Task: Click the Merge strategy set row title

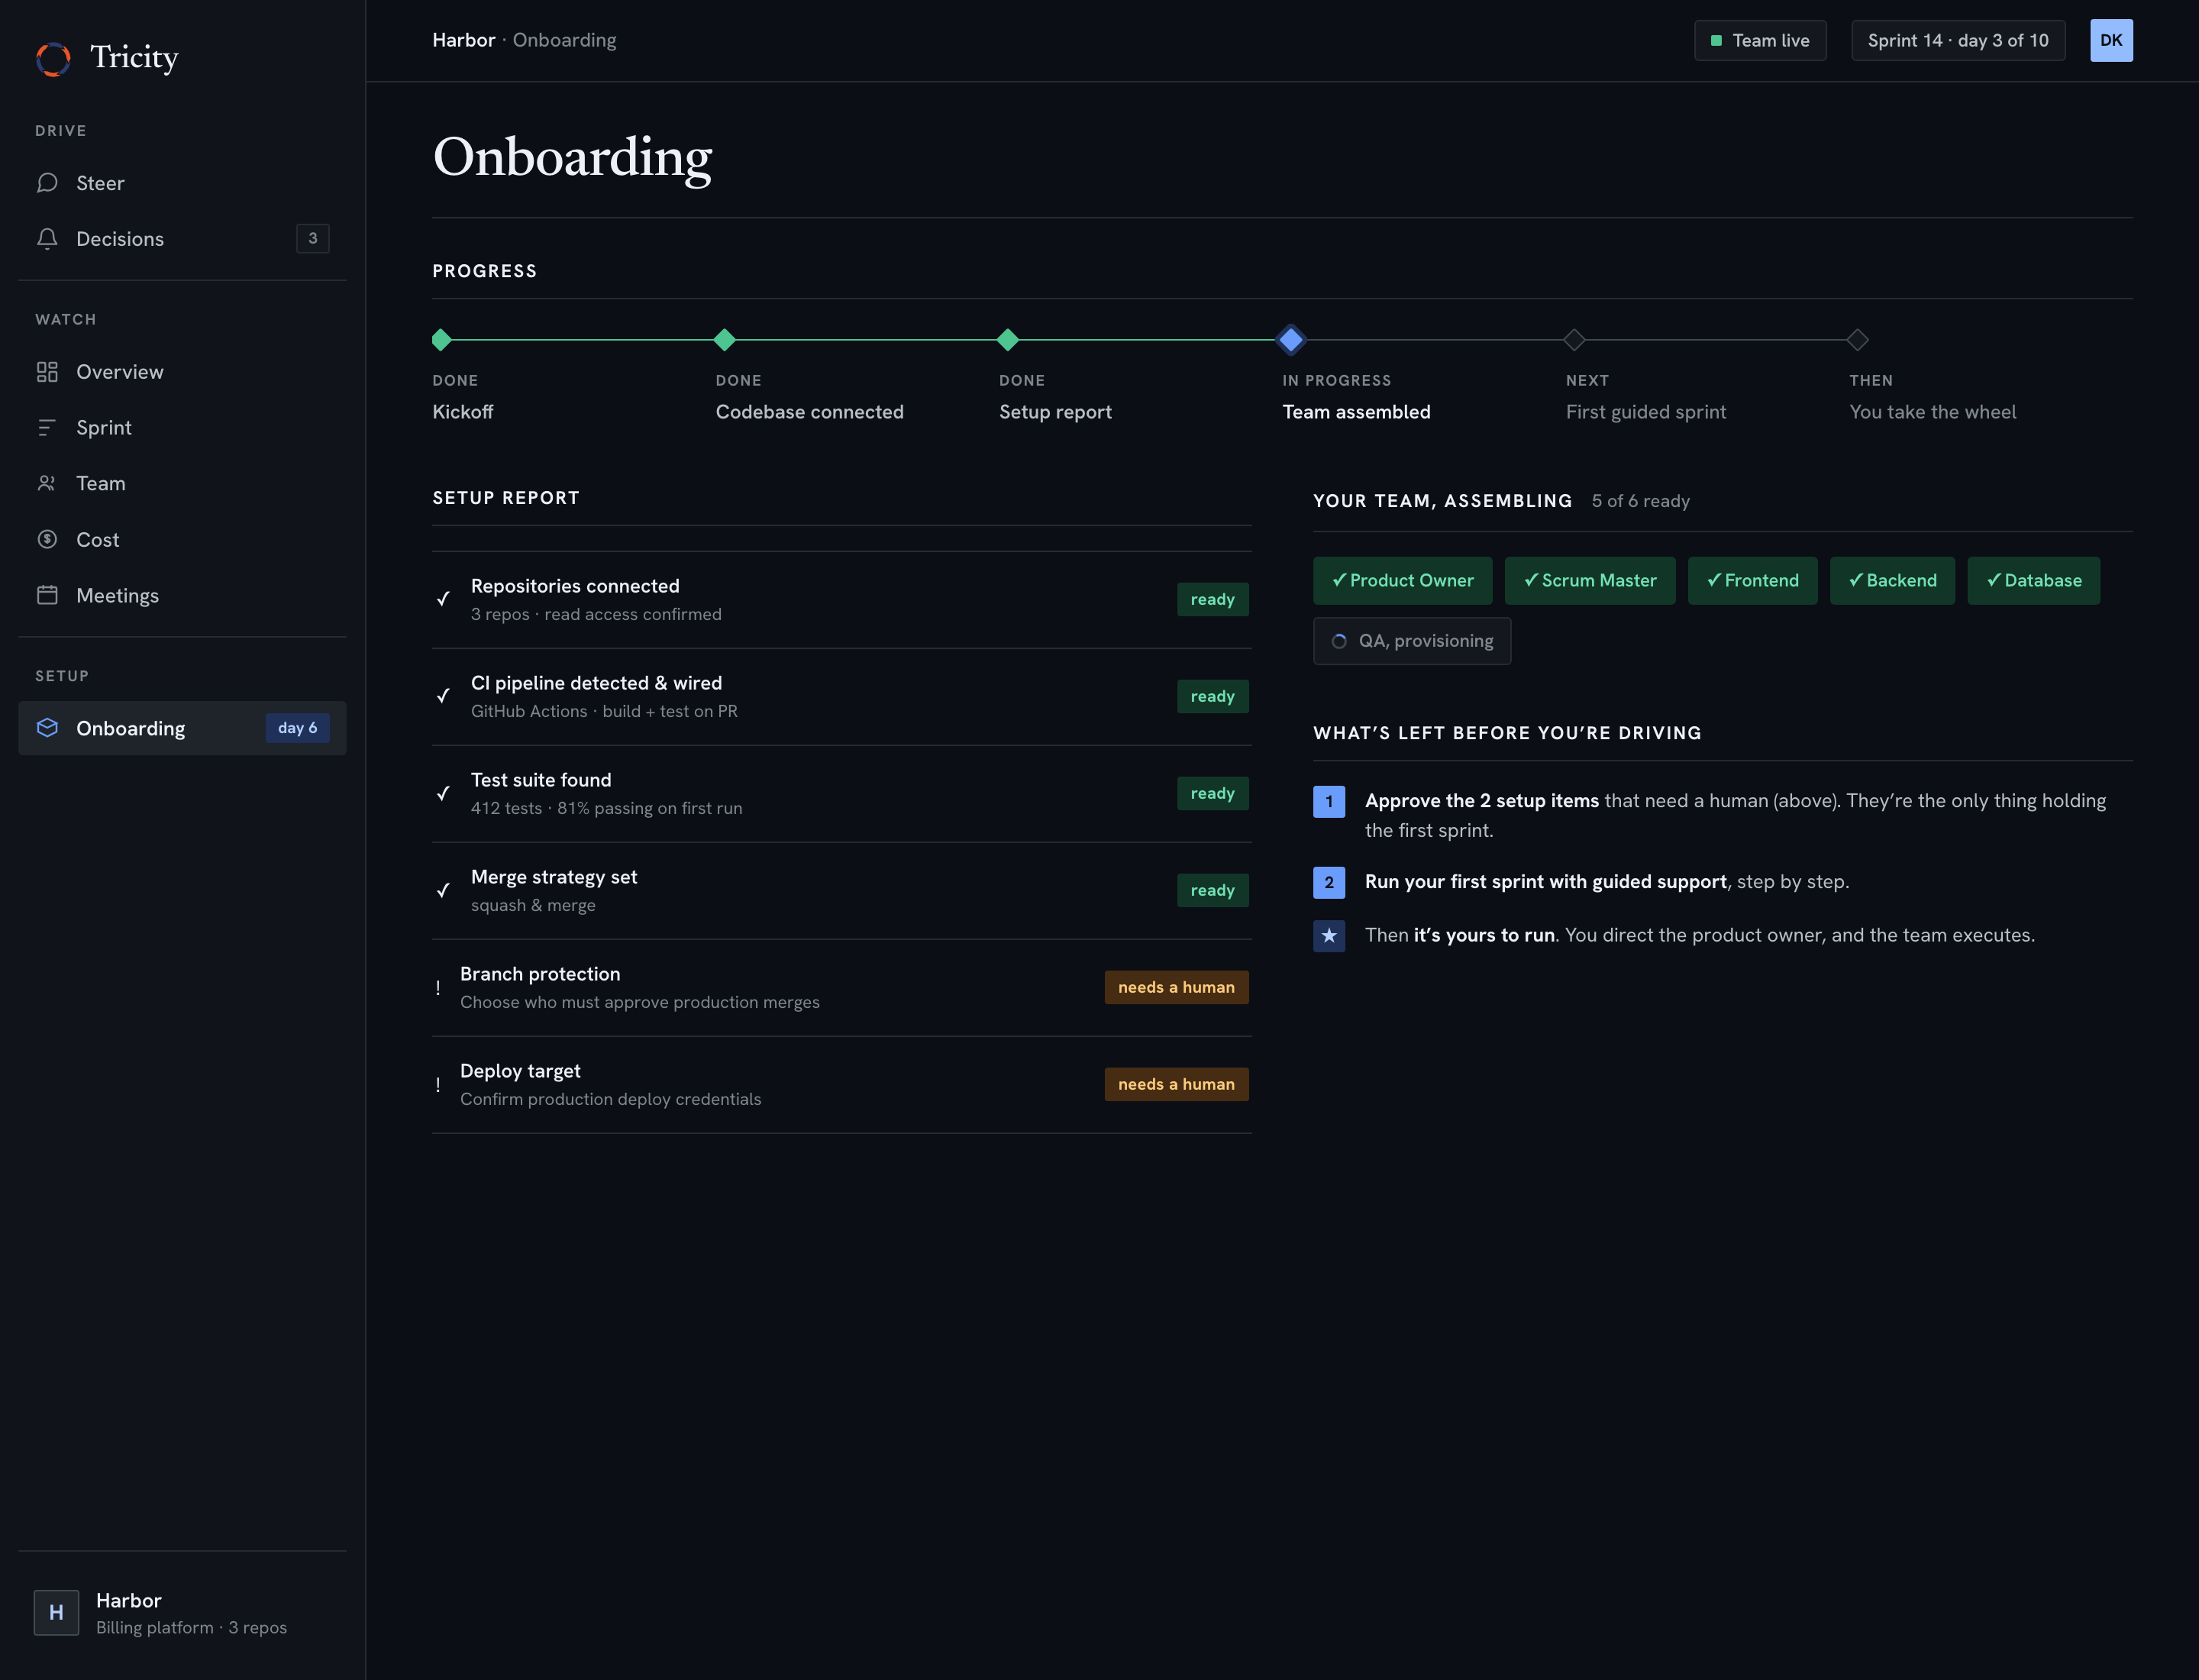Action: tap(554, 877)
